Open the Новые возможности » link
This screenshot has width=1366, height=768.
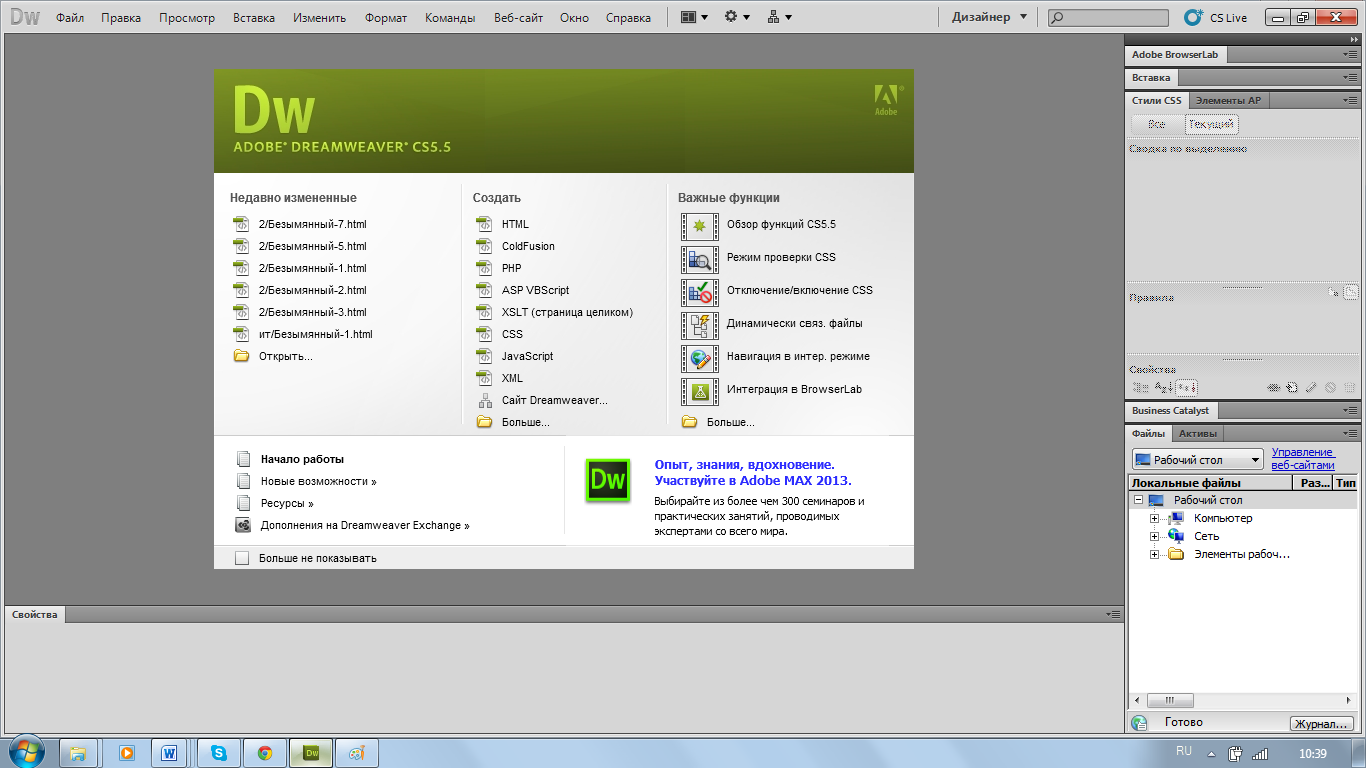[319, 482]
